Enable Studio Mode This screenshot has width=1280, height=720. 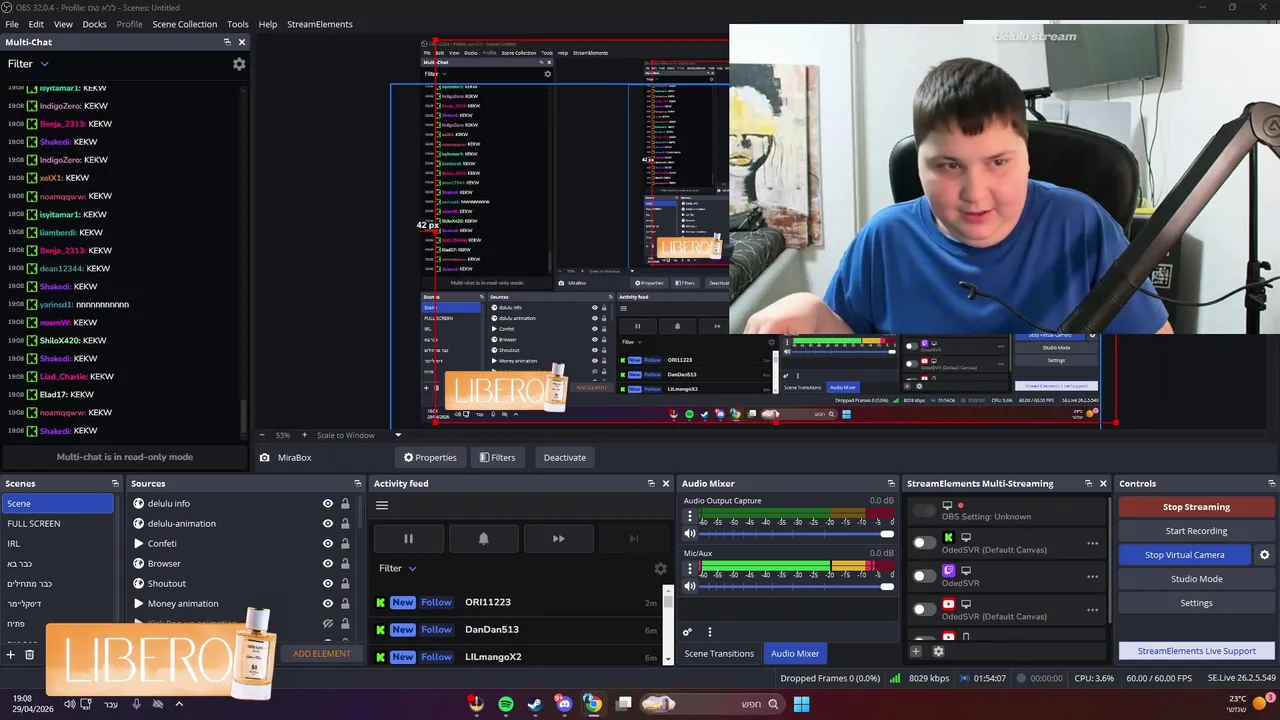point(1196,579)
